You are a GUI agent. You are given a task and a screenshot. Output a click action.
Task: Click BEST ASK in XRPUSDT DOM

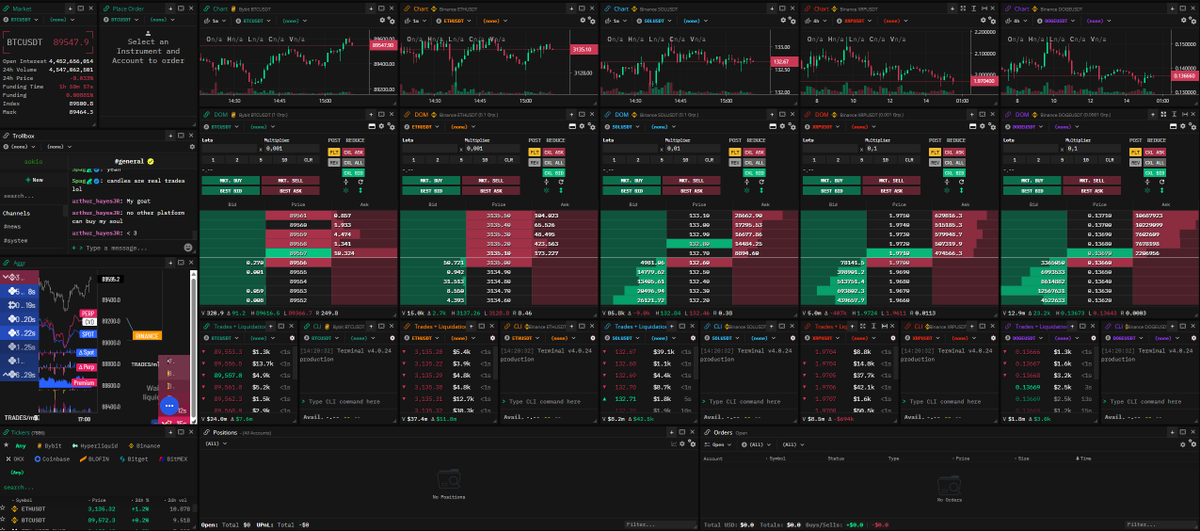(891, 191)
